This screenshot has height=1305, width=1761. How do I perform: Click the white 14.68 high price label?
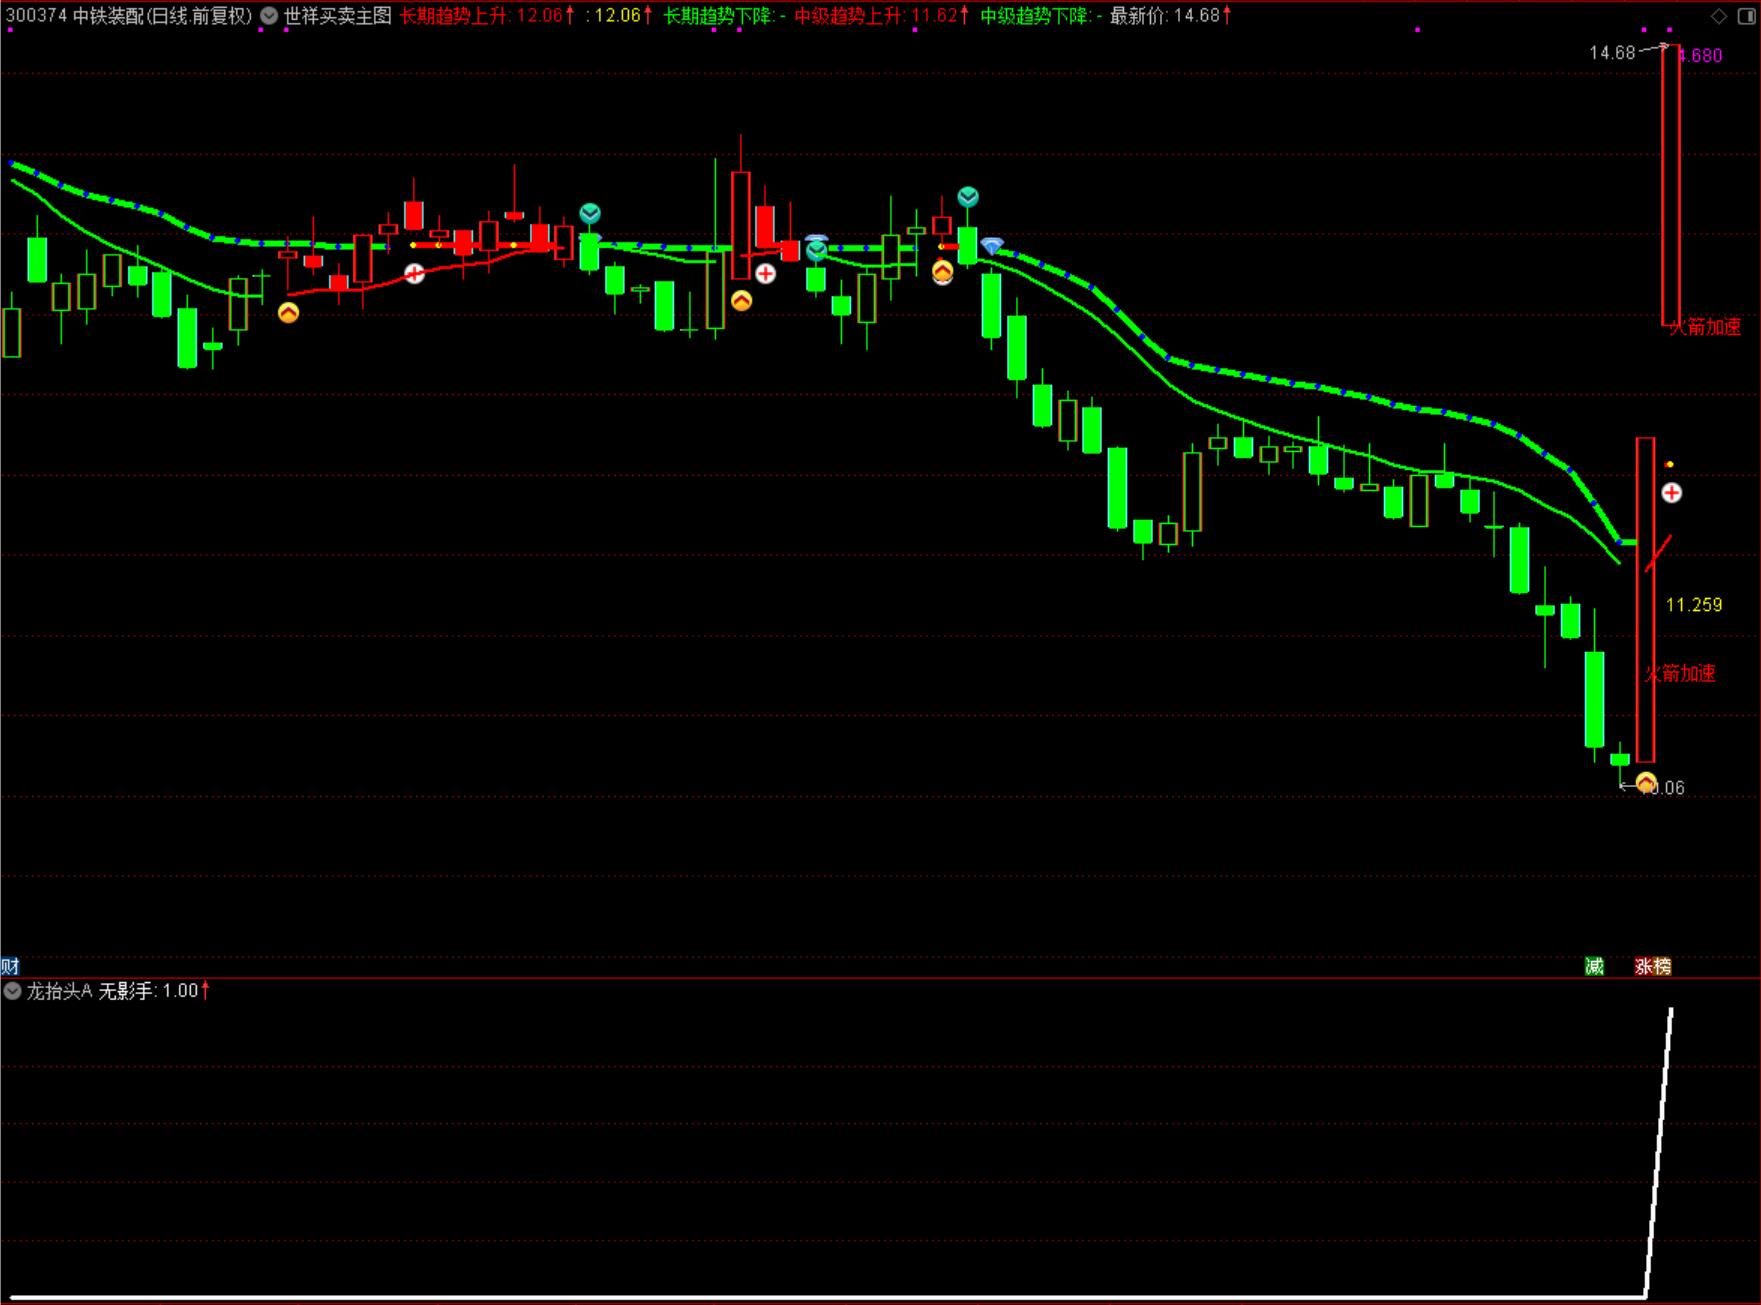click(1612, 52)
